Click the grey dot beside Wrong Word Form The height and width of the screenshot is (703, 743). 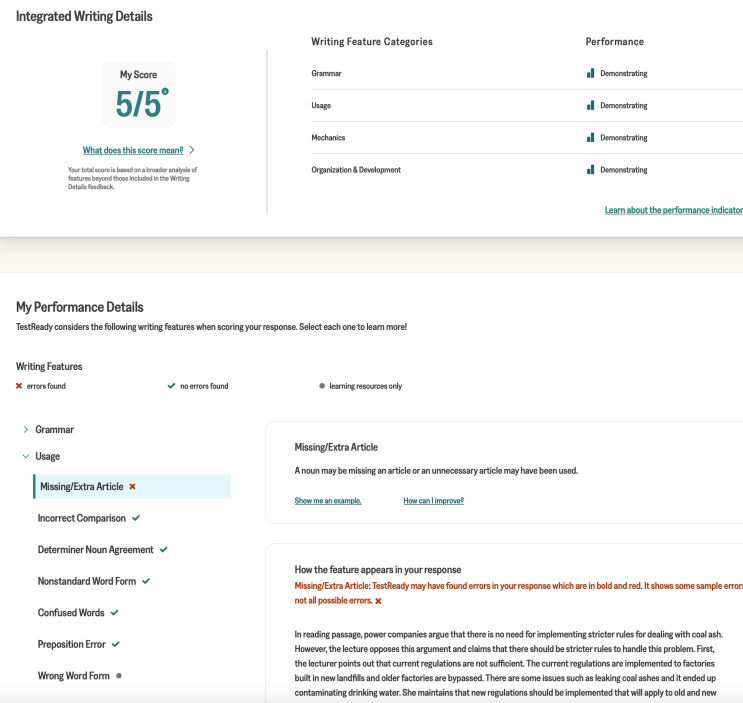pyautogui.click(x=119, y=676)
